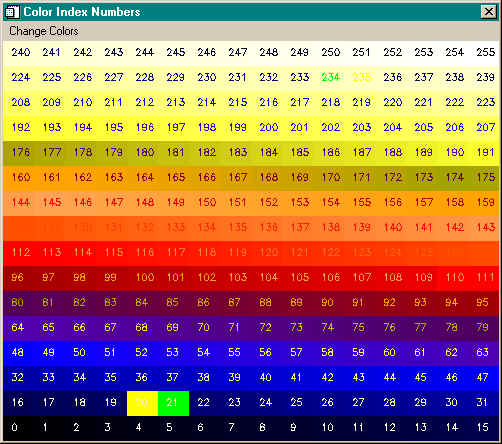This screenshot has width=502, height=444.
Task: Pick color index 255 white swatch
Action: pyautogui.click(x=484, y=53)
